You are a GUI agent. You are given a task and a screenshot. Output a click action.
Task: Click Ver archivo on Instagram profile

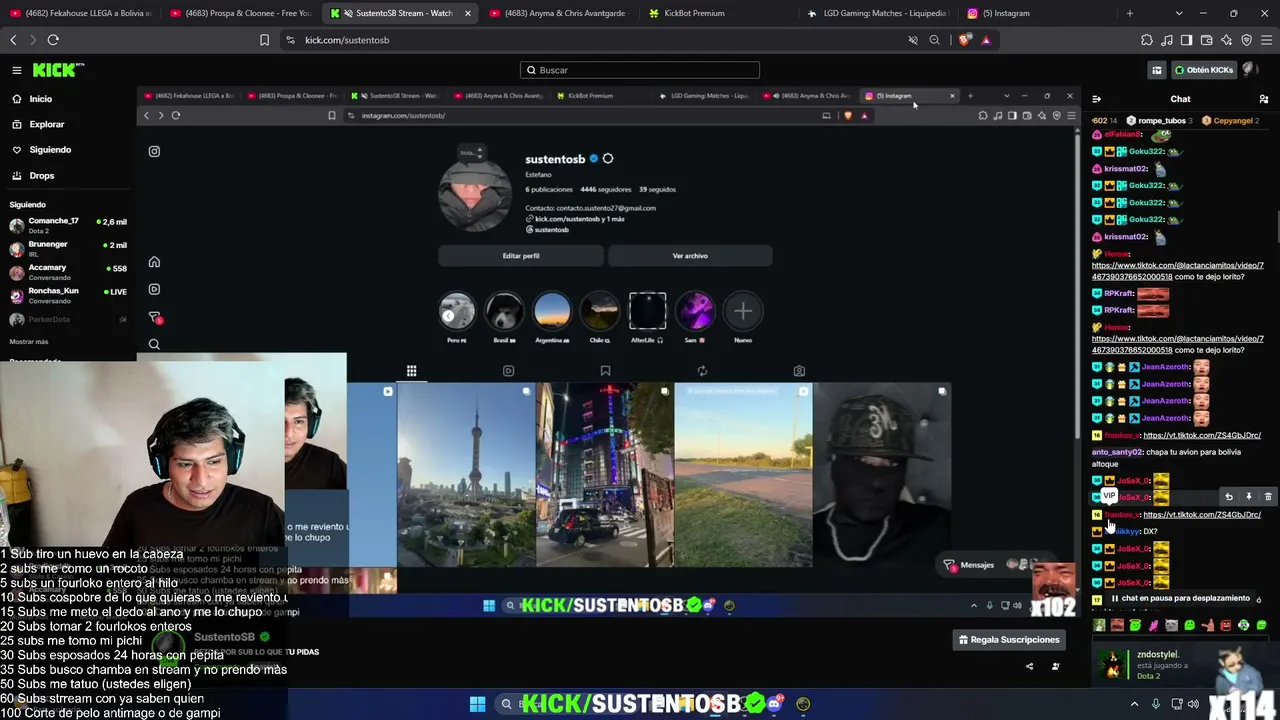pos(690,256)
